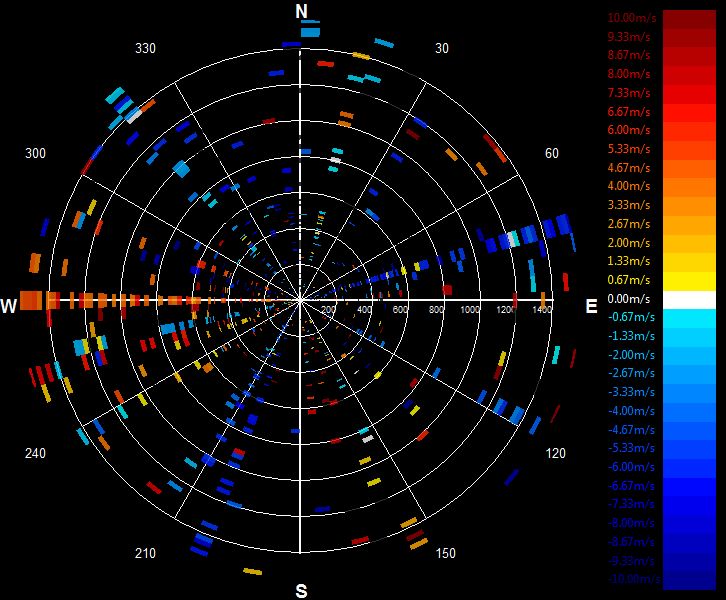Select the W compass label

tap(8, 306)
